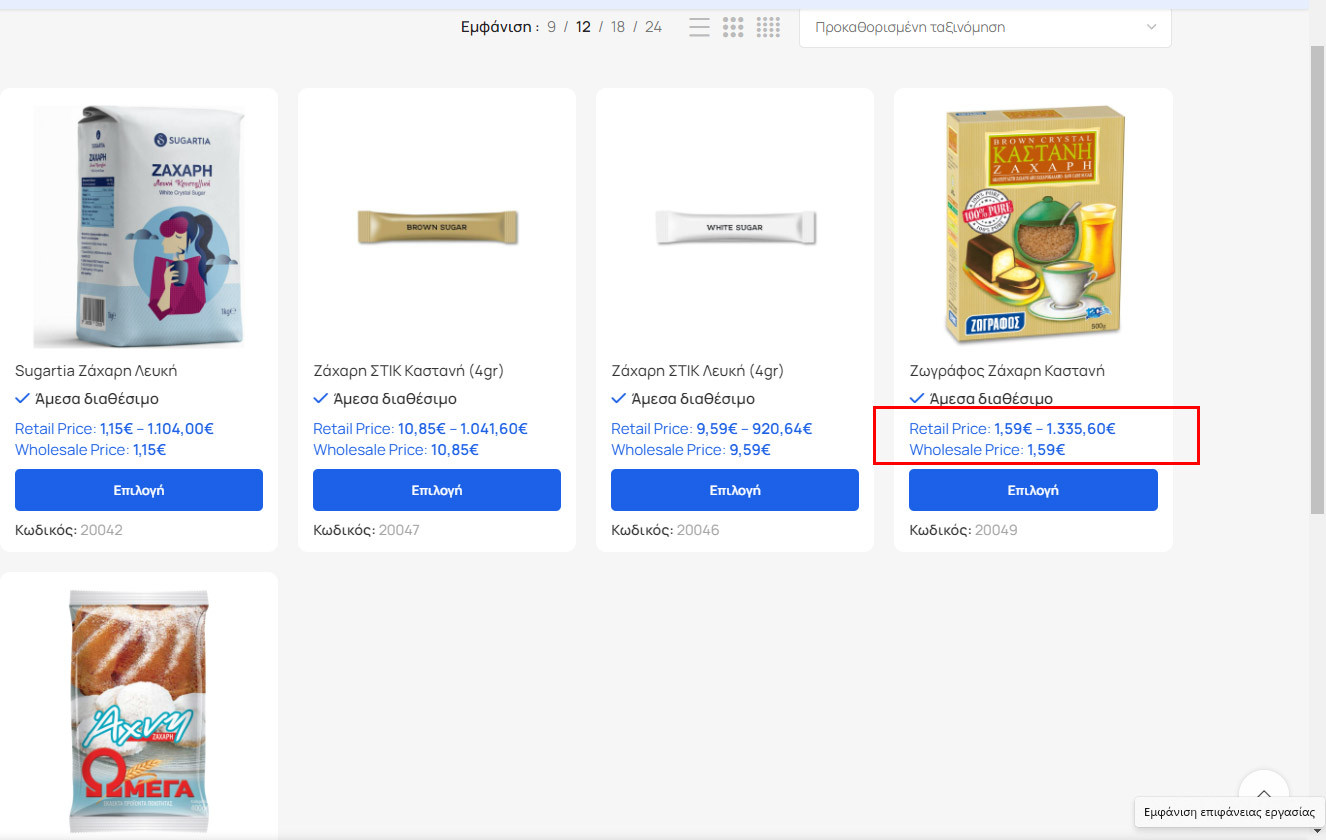Click retail price 9,59€ – 920,64€
This screenshot has width=1326, height=840.
754,429
